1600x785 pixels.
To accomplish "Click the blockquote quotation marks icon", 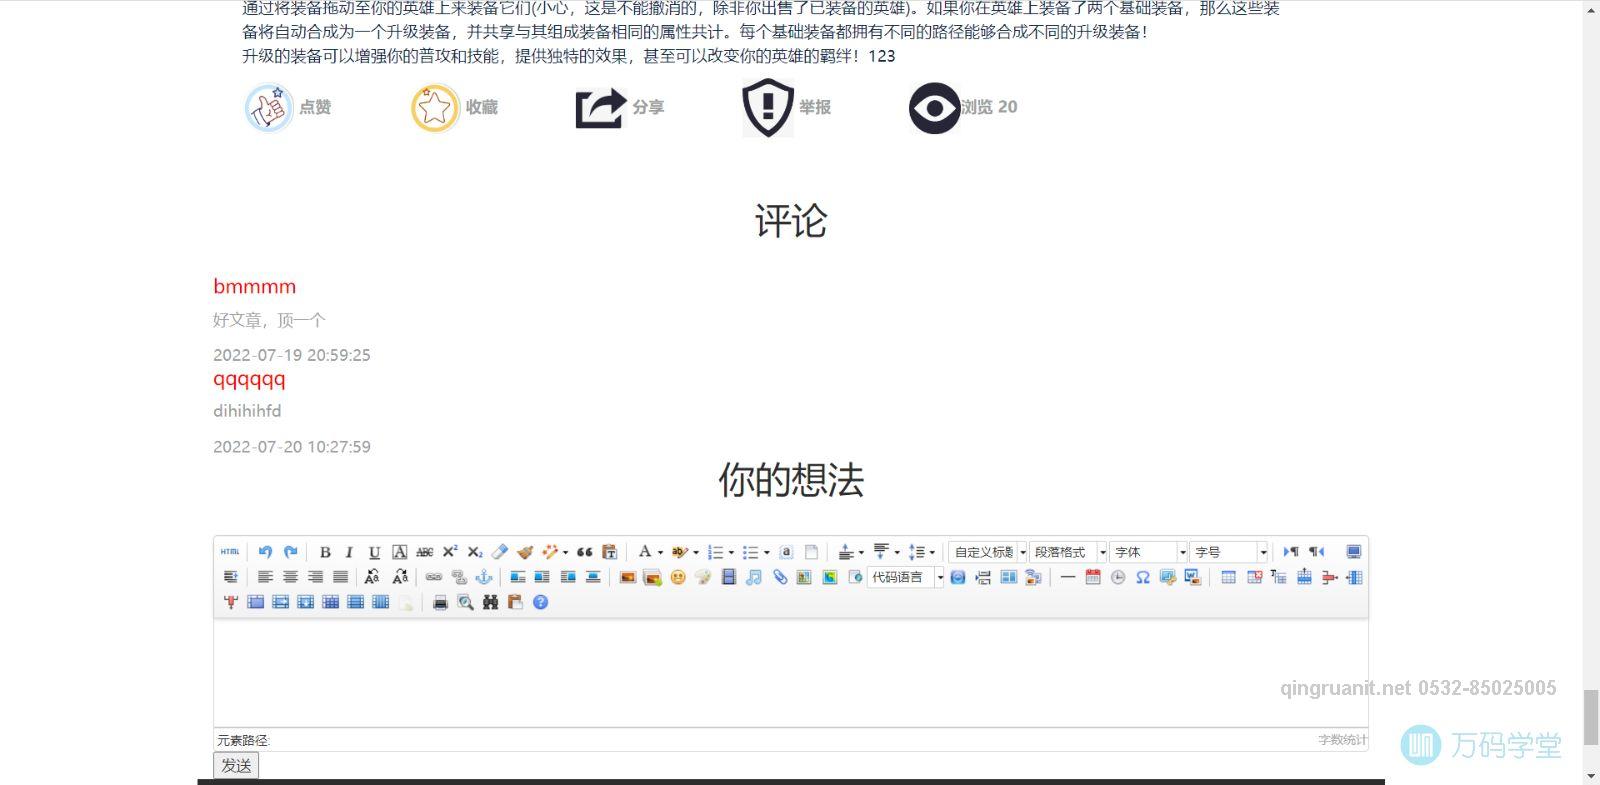I will (x=585, y=552).
